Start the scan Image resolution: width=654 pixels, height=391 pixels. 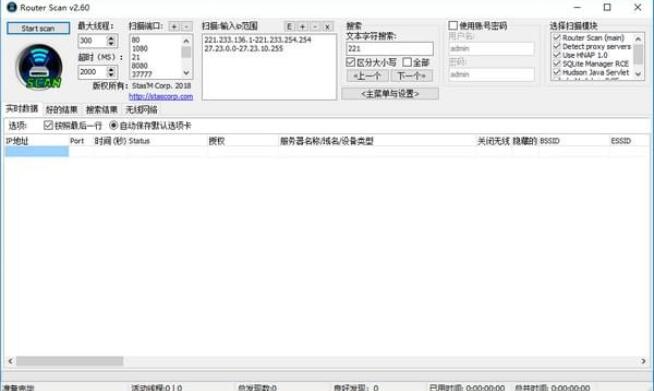(38, 28)
